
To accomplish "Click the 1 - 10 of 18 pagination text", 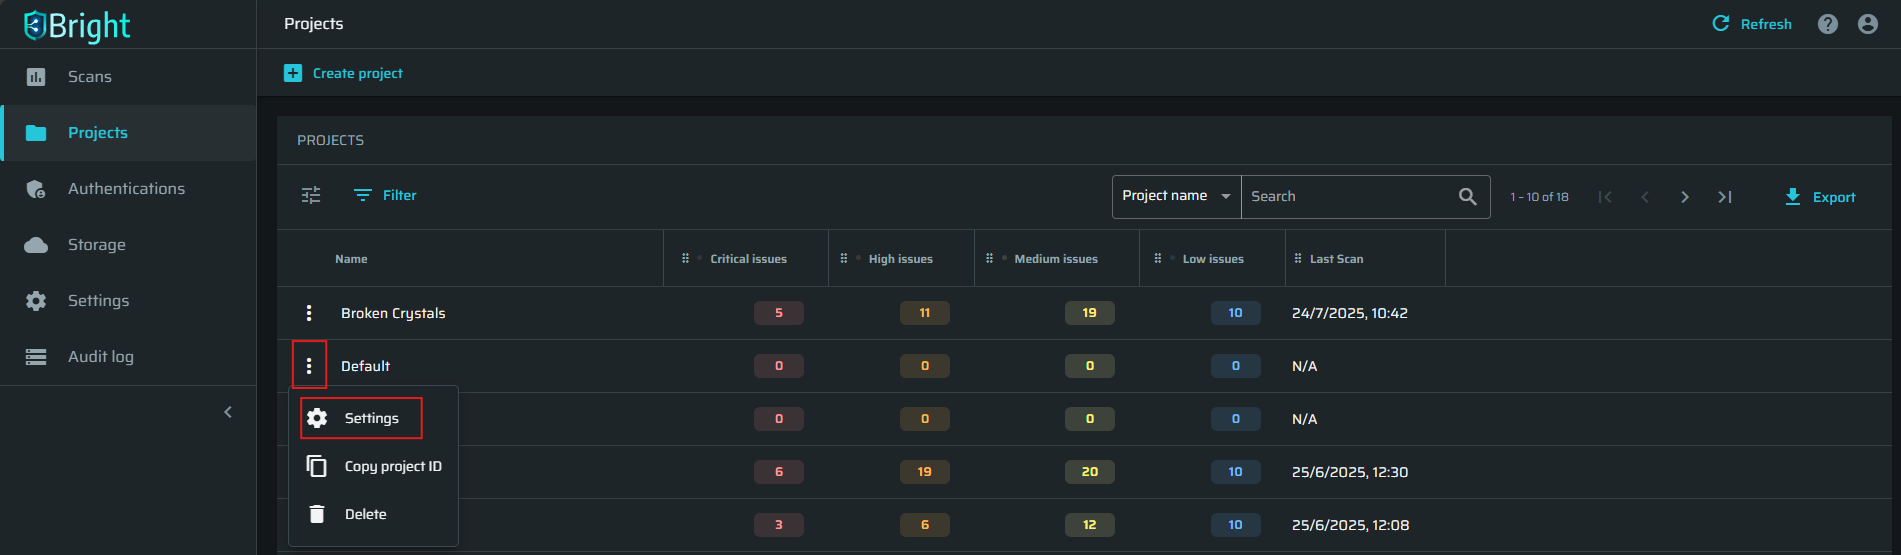I will click(x=1539, y=197).
